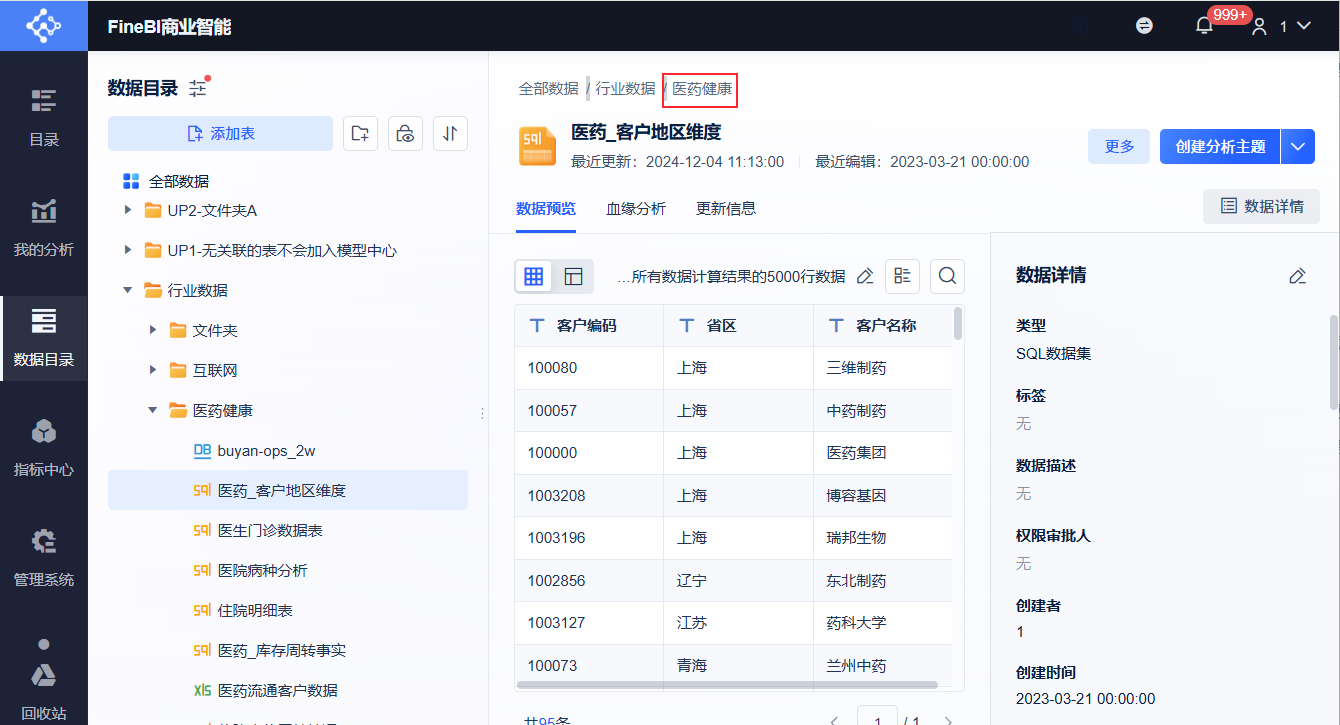Switch to the 更新信息 tab
1340x725 pixels.
point(726,209)
